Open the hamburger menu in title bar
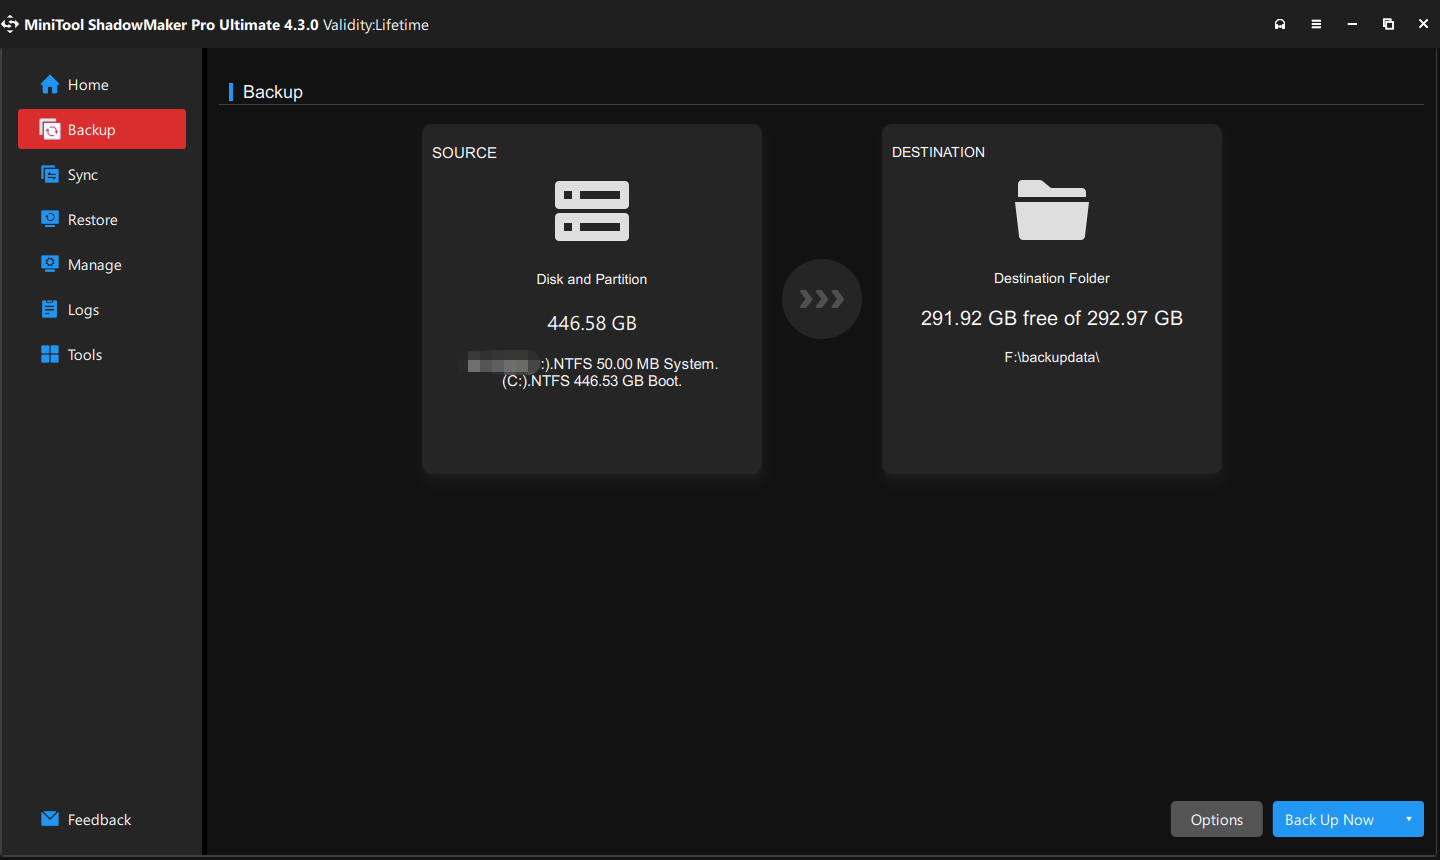 click(1316, 24)
